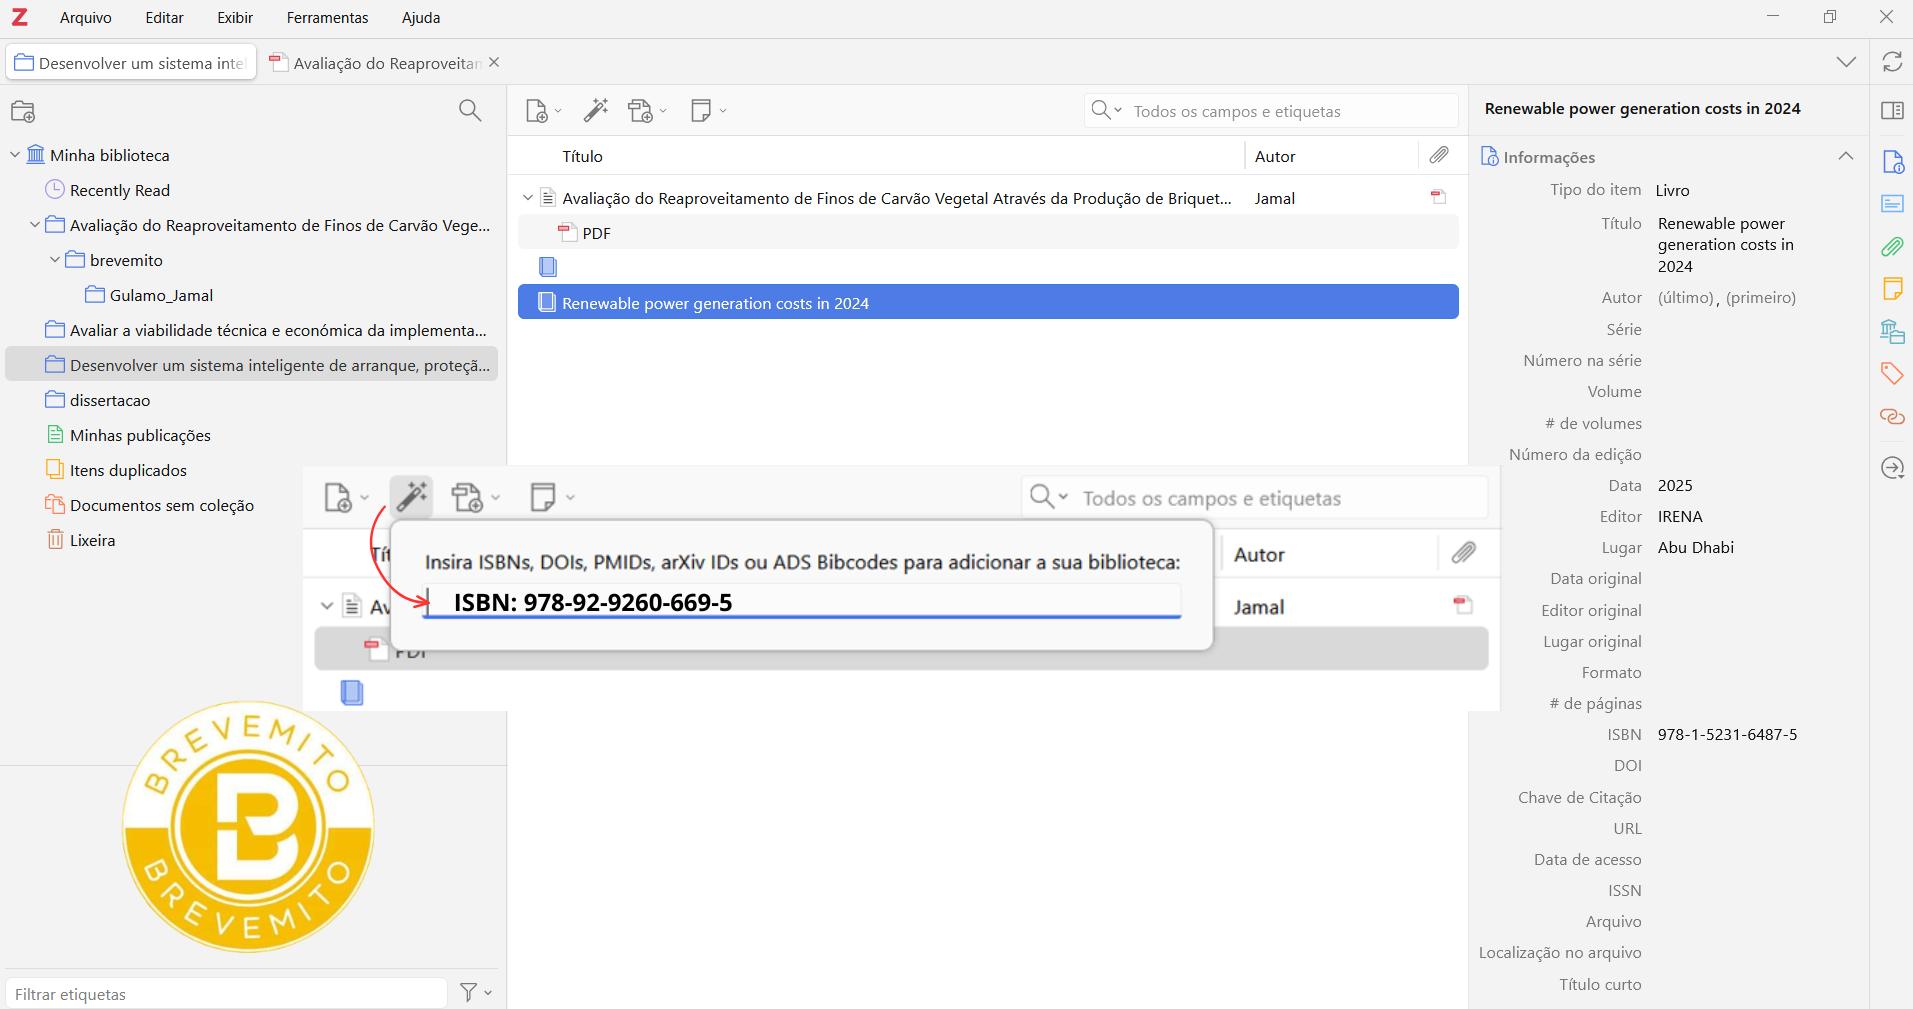
Task: Click the Add by Identifier wand icon
Action: coord(596,110)
